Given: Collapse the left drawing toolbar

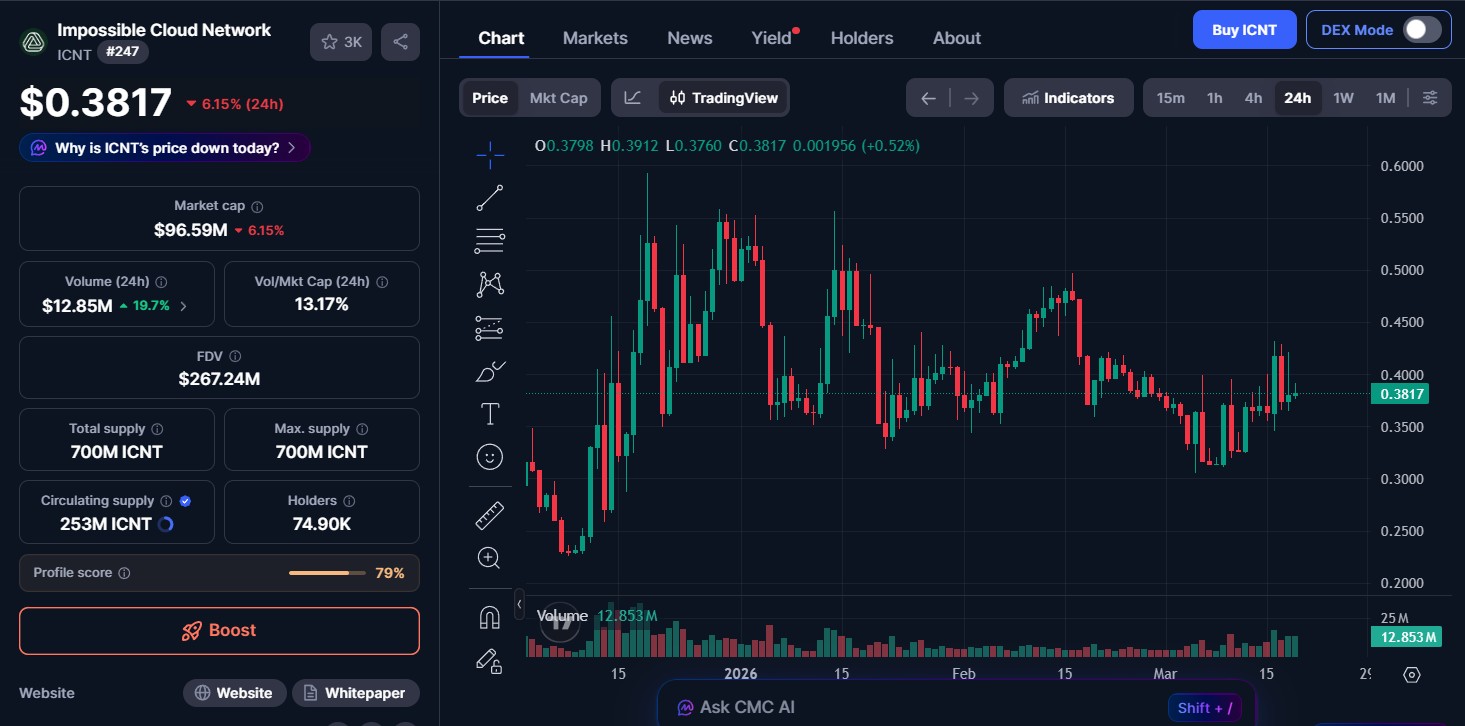Looking at the screenshot, I should [x=519, y=604].
